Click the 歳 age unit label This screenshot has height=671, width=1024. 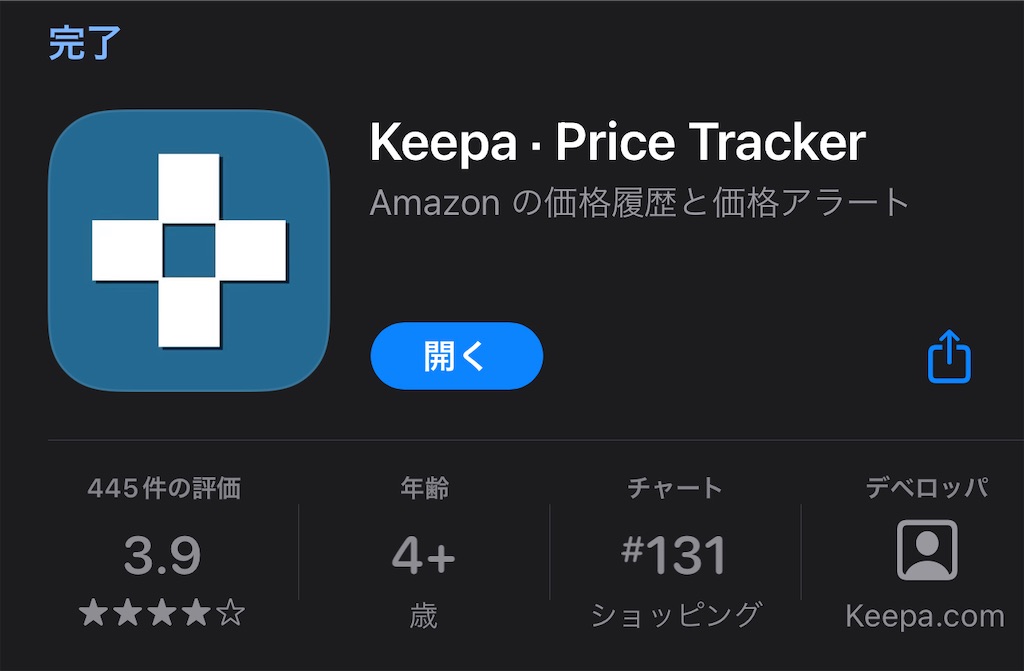point(423,615)
